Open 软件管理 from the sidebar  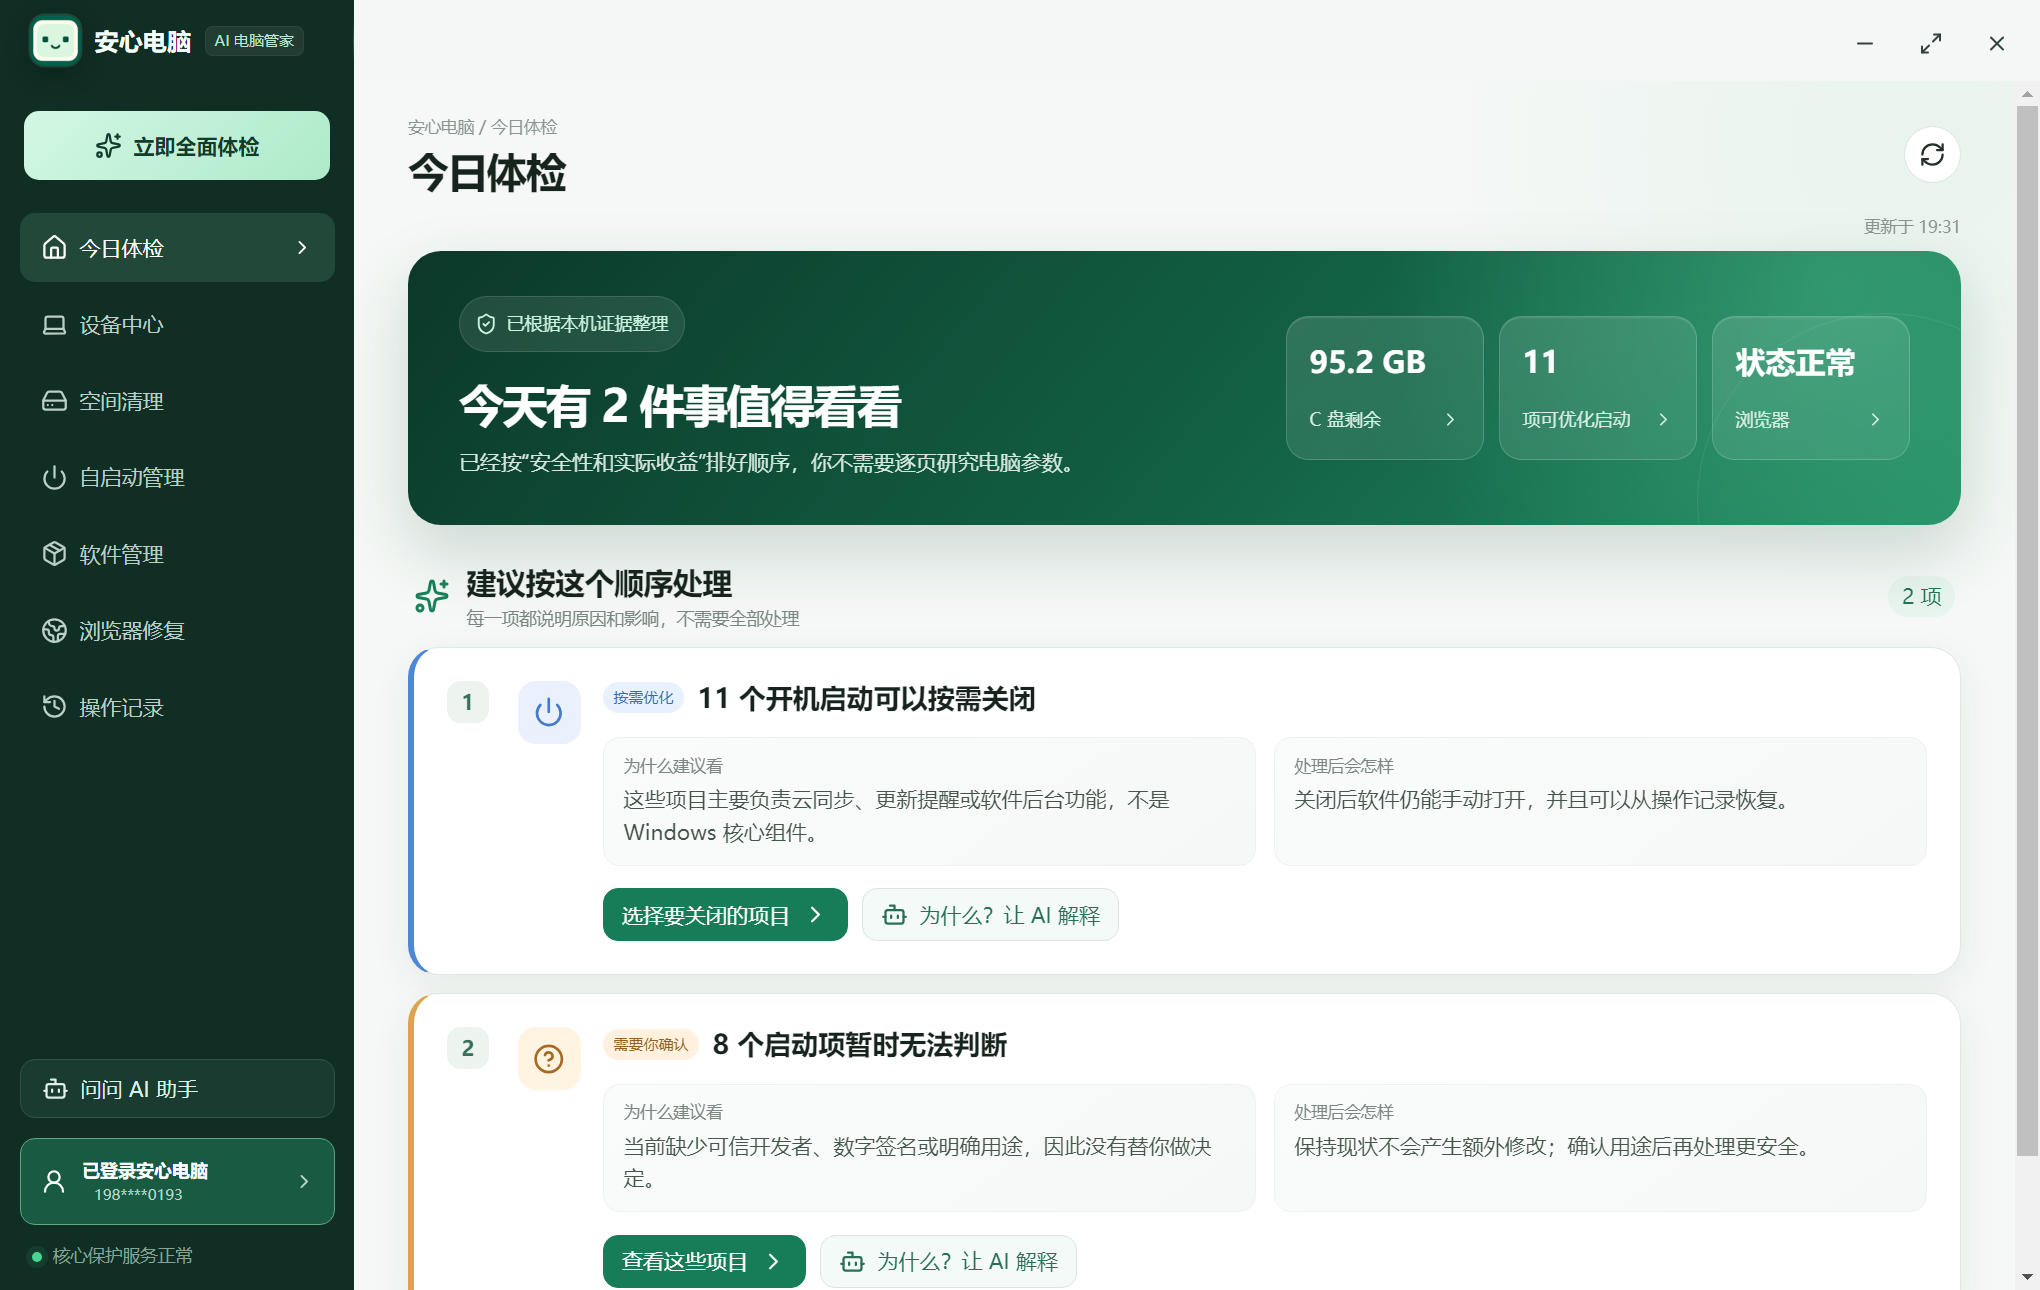[x=177, y=554]
